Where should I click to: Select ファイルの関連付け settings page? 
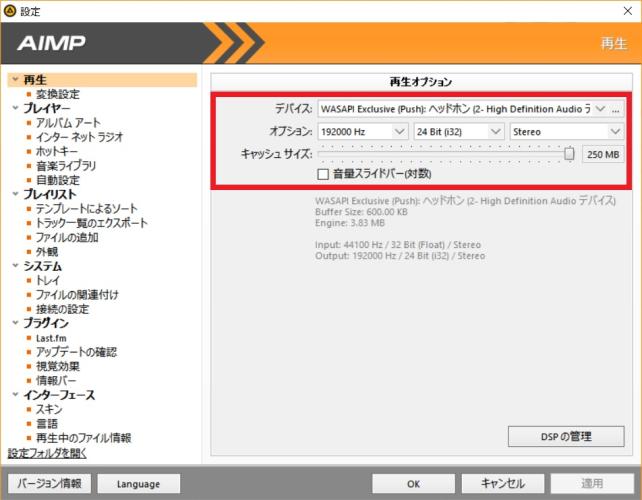[77, 294]
